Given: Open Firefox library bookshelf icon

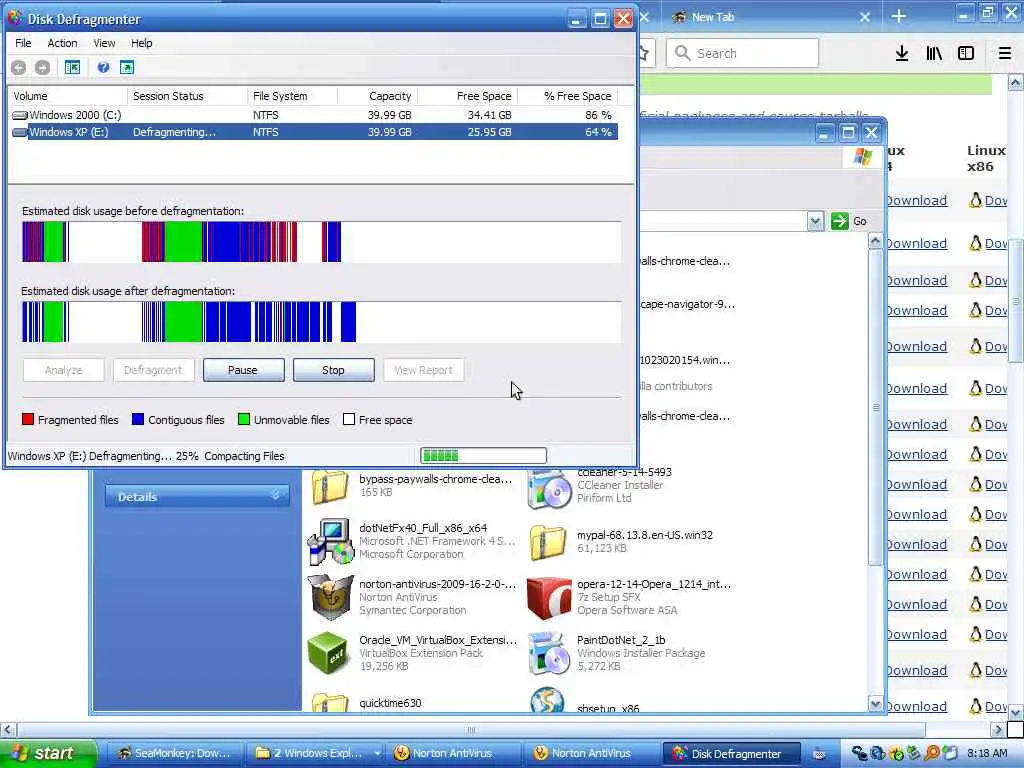Looking at the screenshot, I should (x=934, y=54).
